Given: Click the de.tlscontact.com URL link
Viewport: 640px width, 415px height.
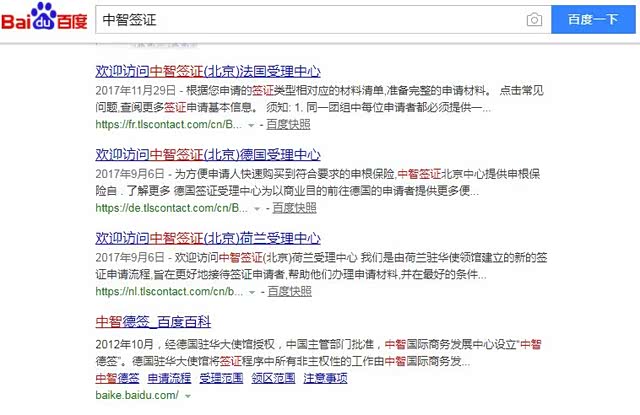Looking at the screenshot, I should click(x=171, y=208).
